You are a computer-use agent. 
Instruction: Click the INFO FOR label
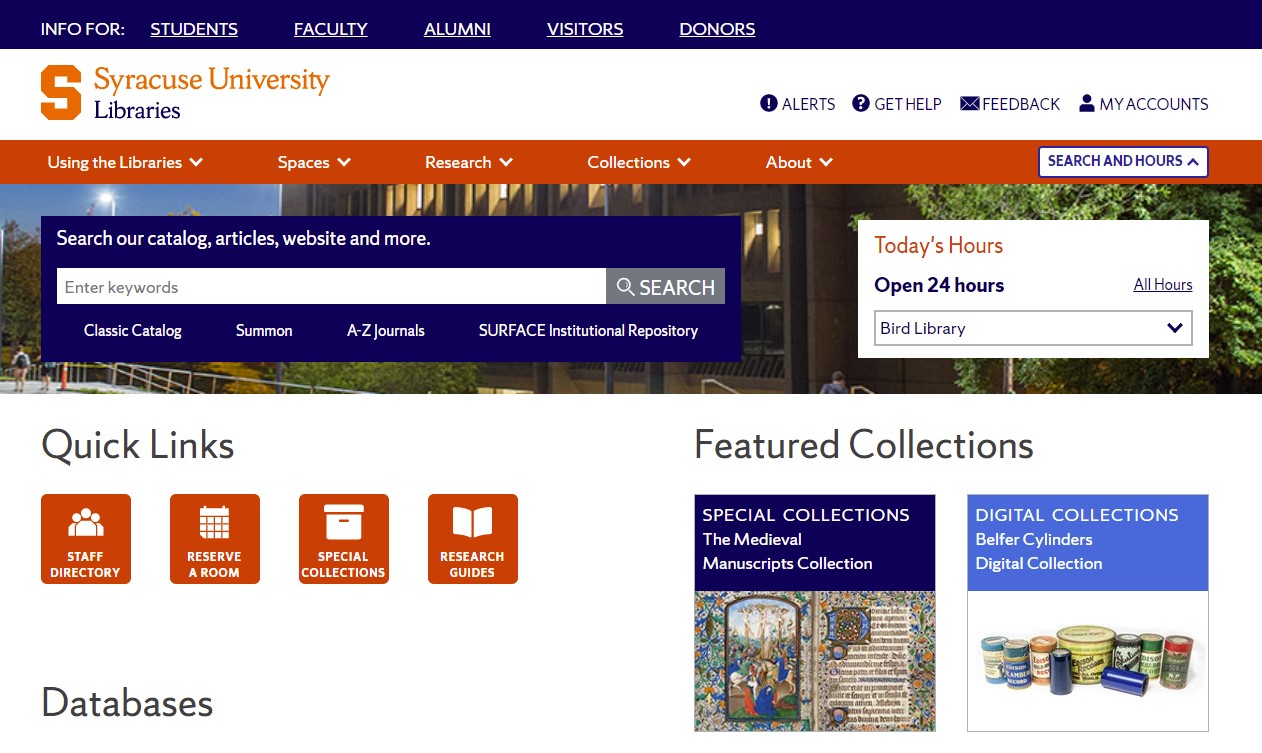pos(83,29)
